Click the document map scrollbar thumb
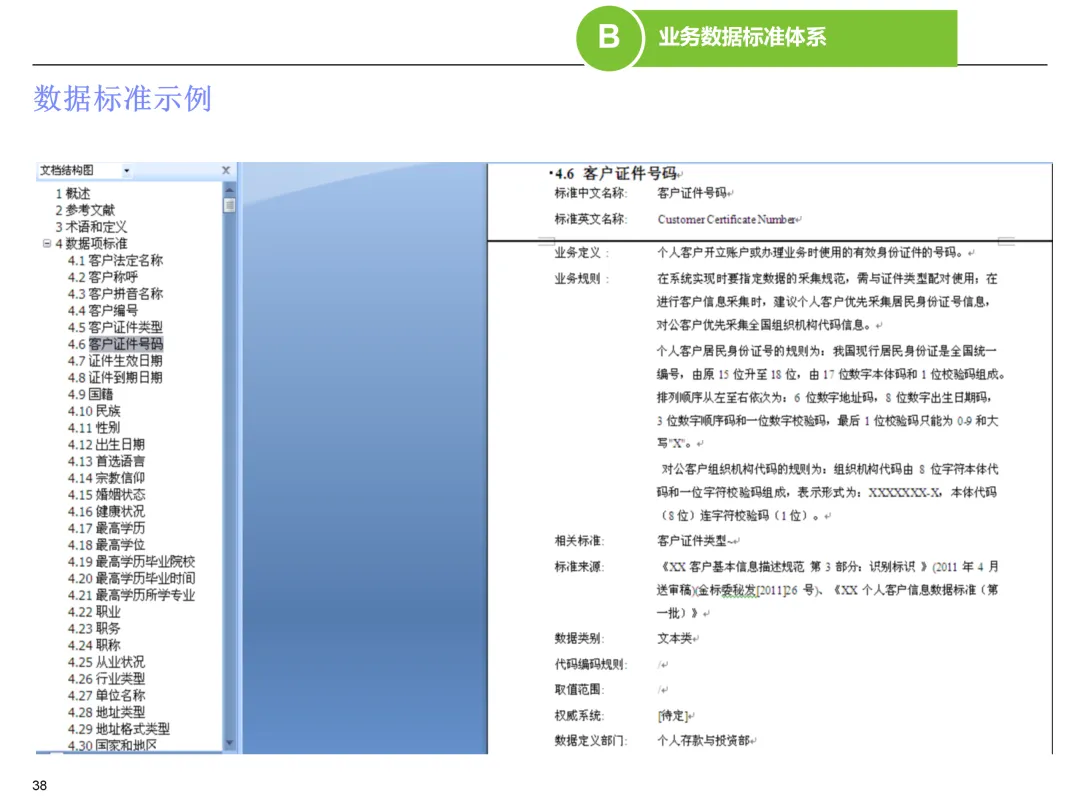 click(229, 205)
